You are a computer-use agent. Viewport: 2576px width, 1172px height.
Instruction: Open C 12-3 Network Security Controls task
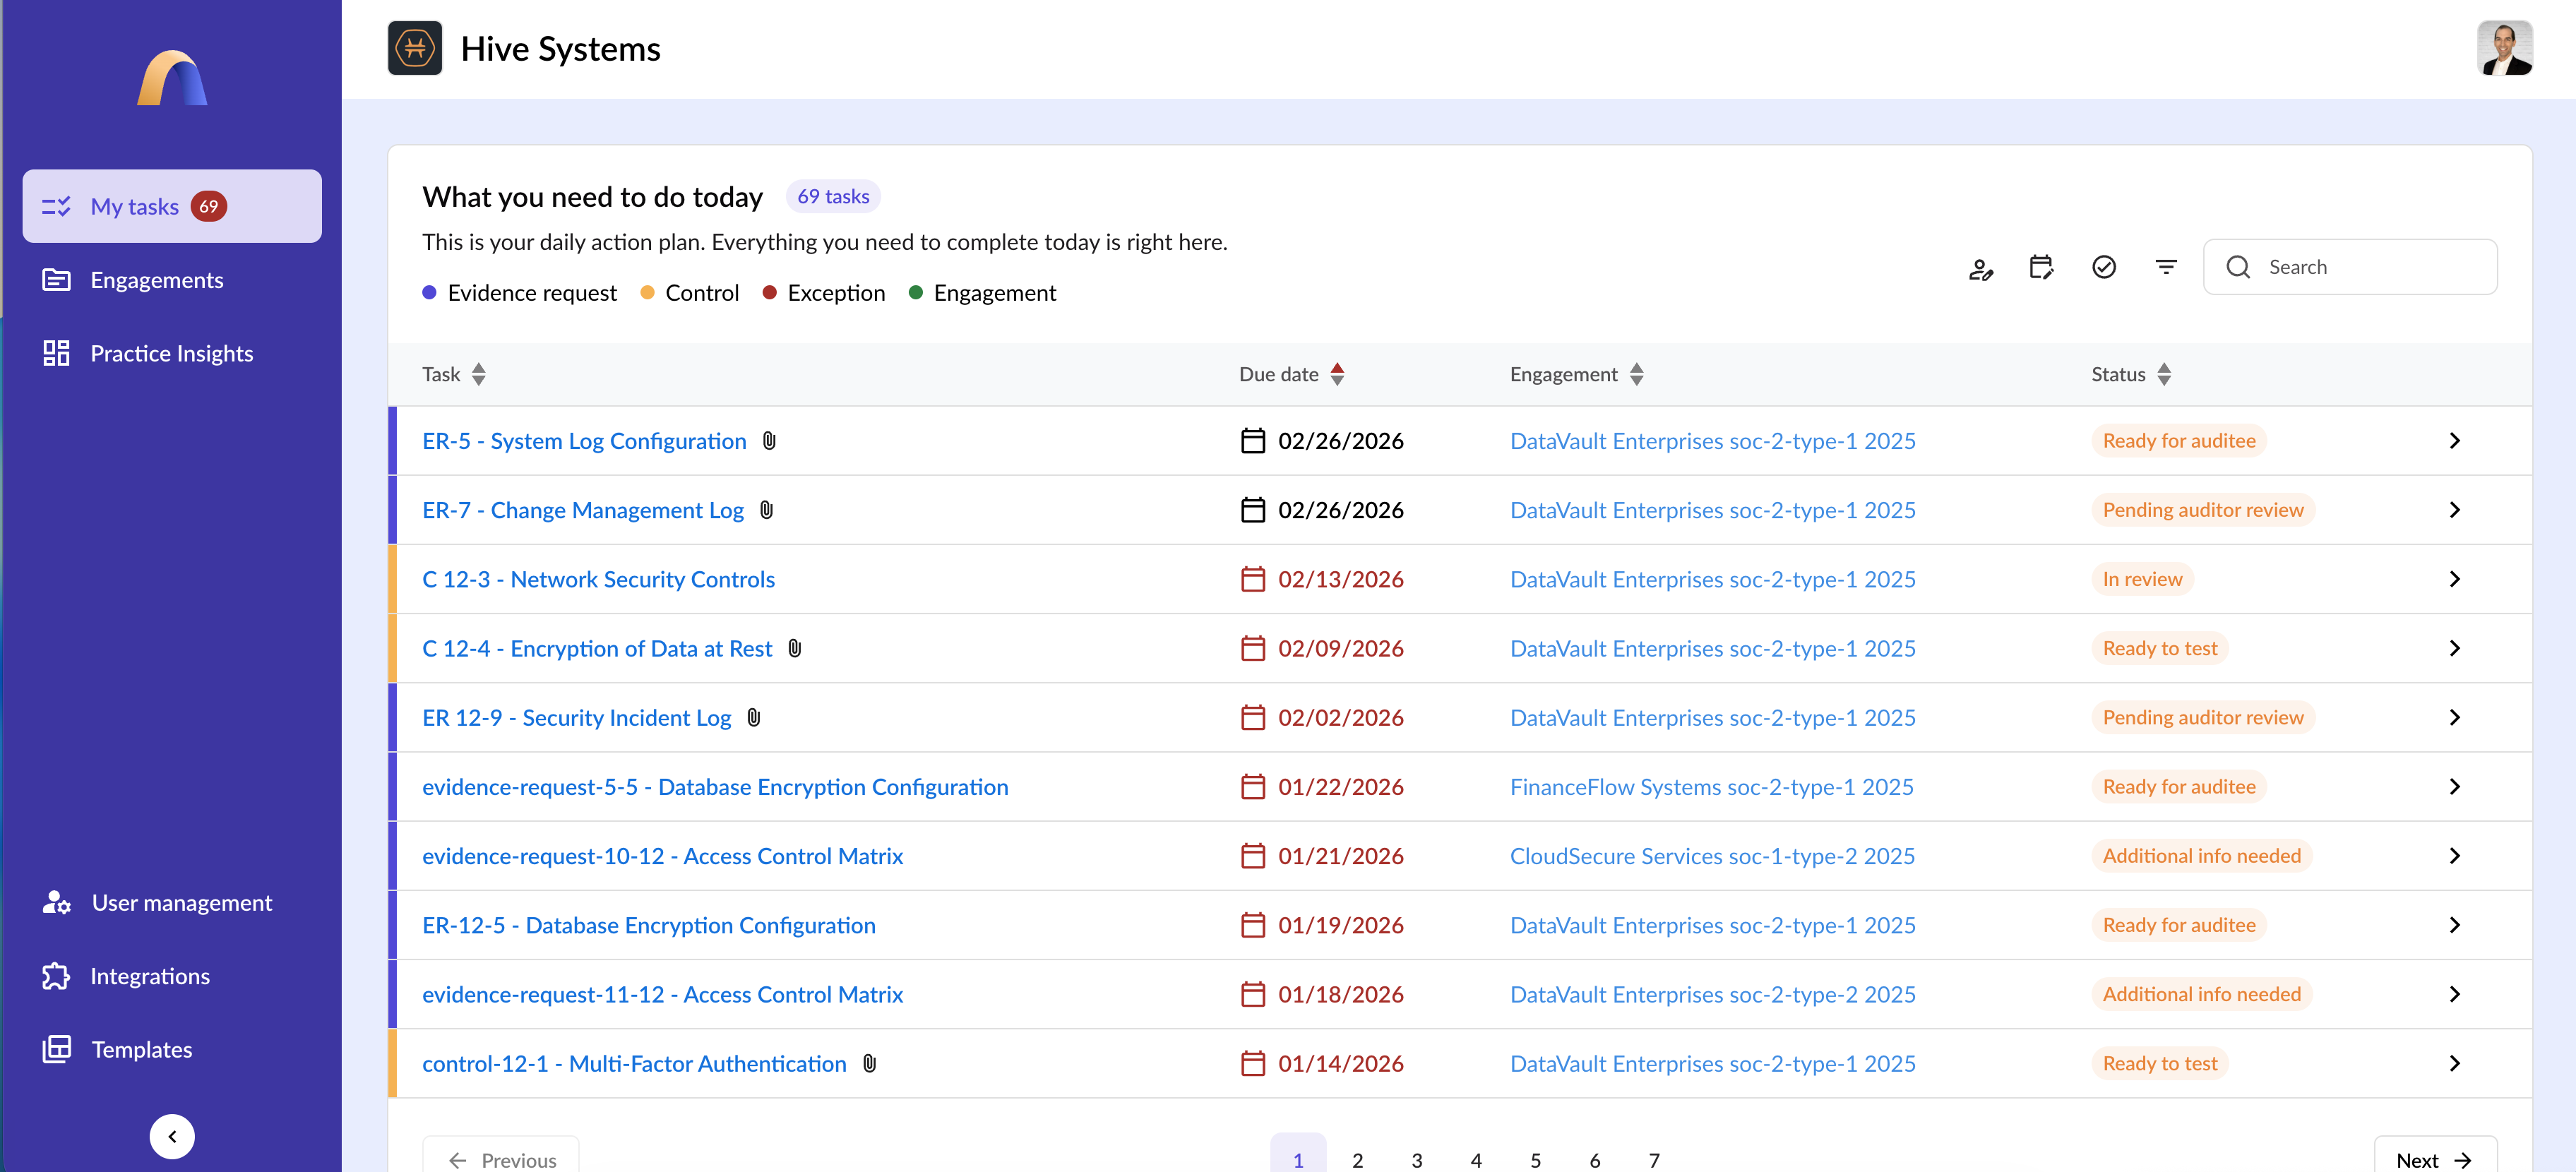pyautogui.click(x=598, y=580)
